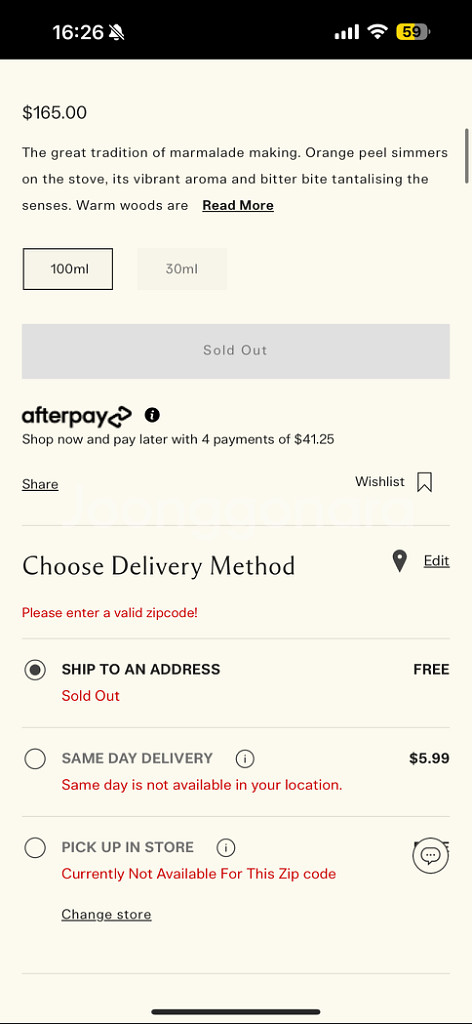Open Same Day Delivery info icon
Screen dimensions: 472x1024
click(245, 759)
